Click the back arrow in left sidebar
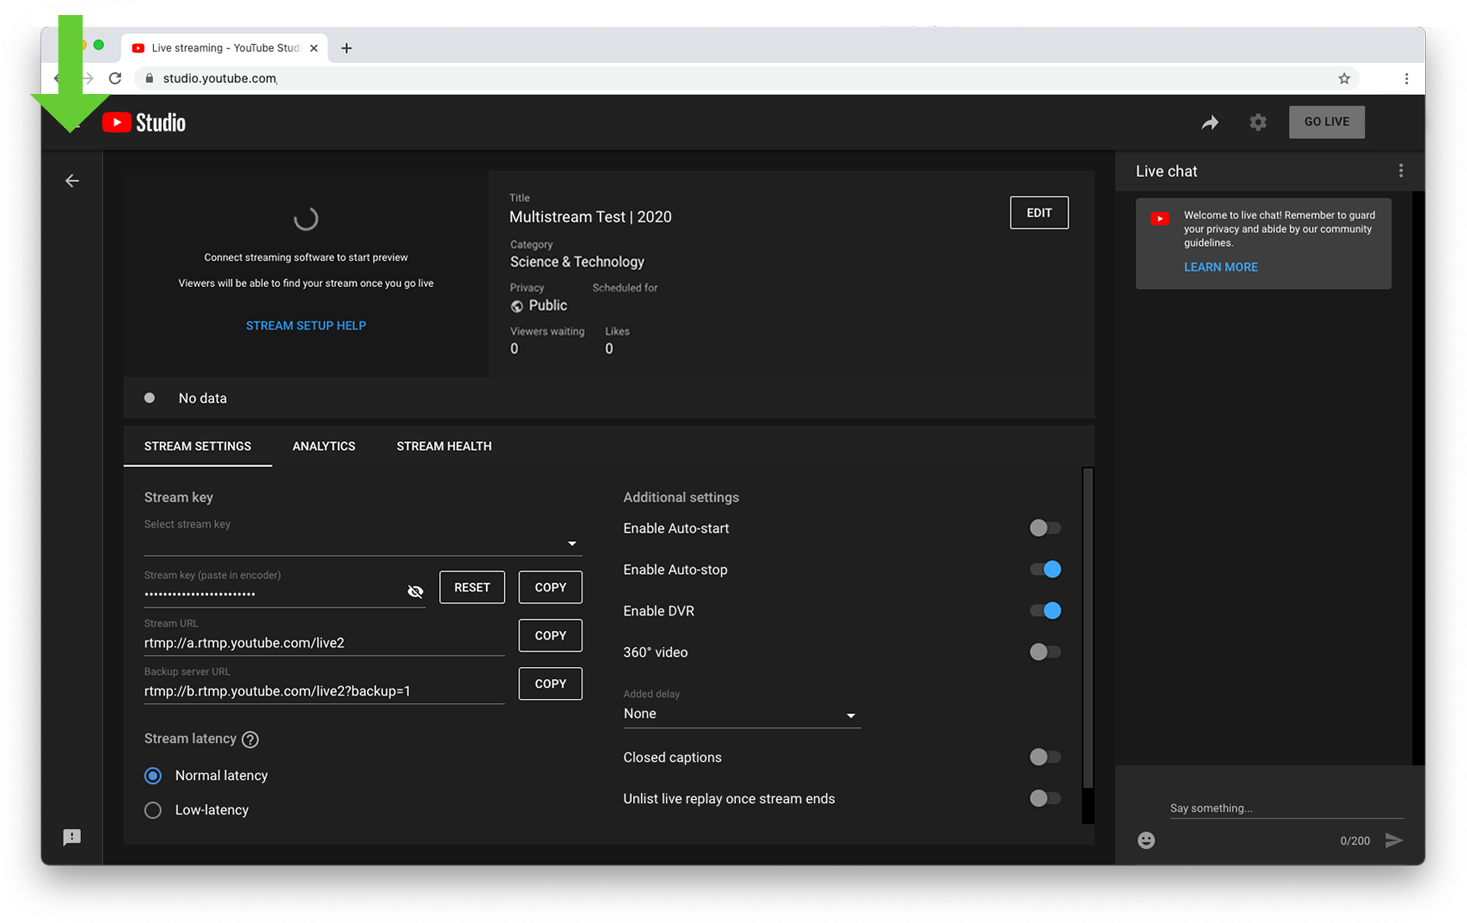 click(x=72, y=181)
